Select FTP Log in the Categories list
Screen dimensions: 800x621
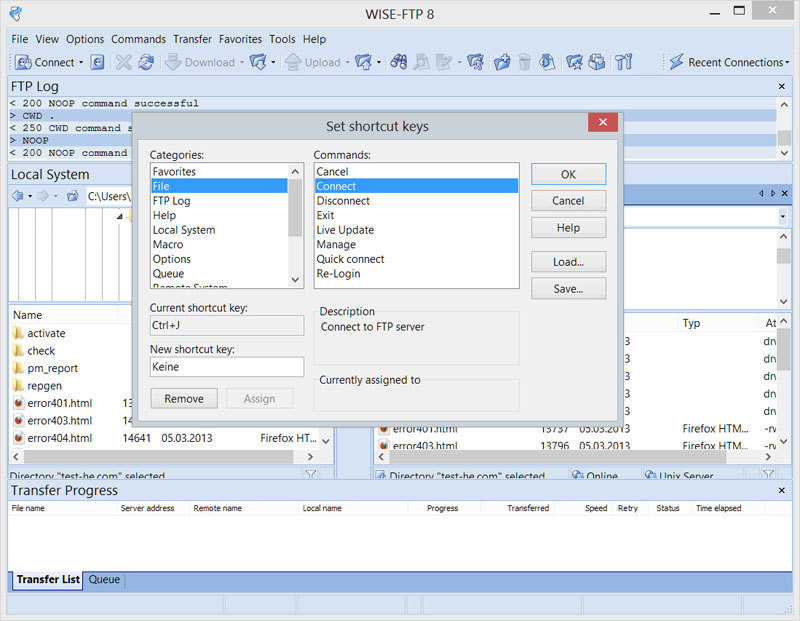coord(219,201)
